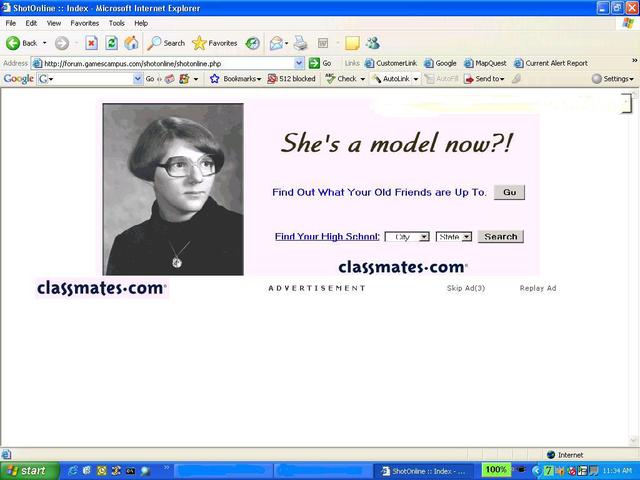
Task: Open the CustomerLink links bar shortcut
Action: 391,63
